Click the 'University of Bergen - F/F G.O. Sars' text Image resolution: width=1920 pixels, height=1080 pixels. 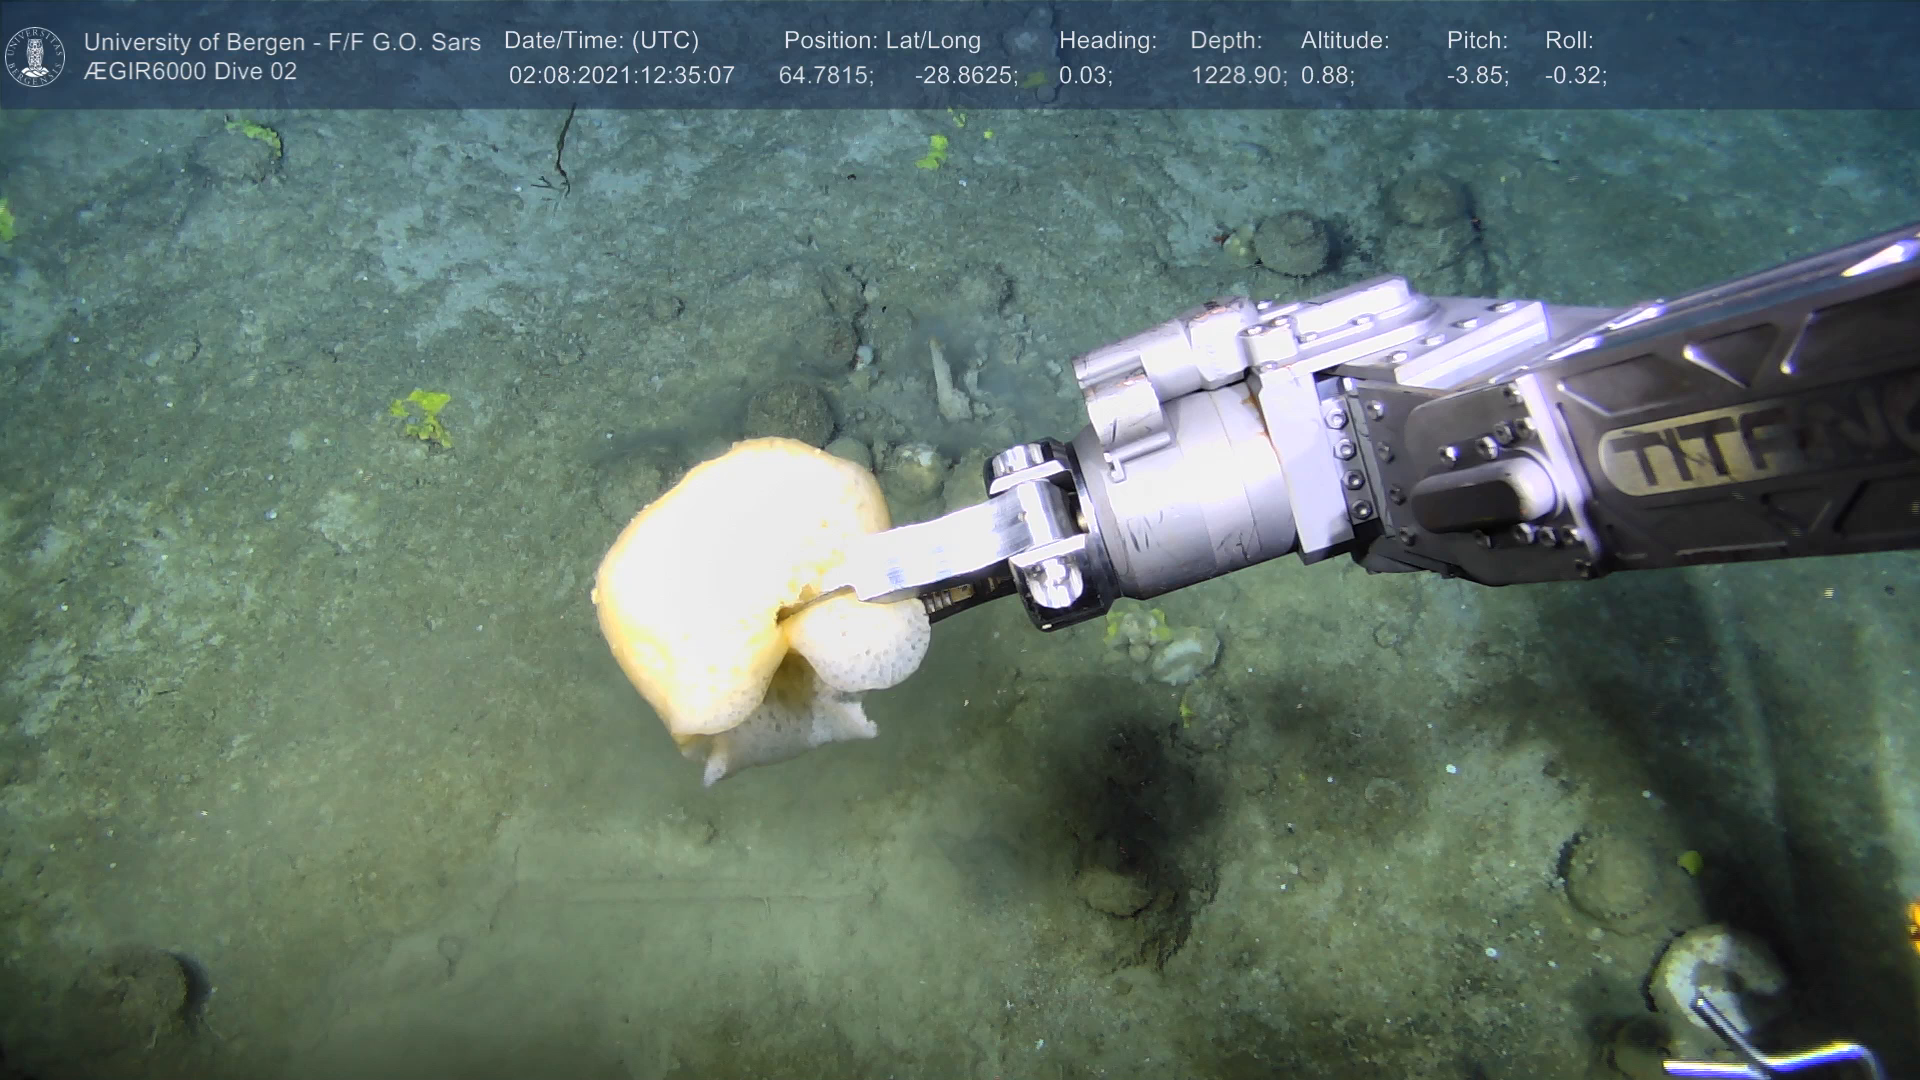click(x=282, y=42)
